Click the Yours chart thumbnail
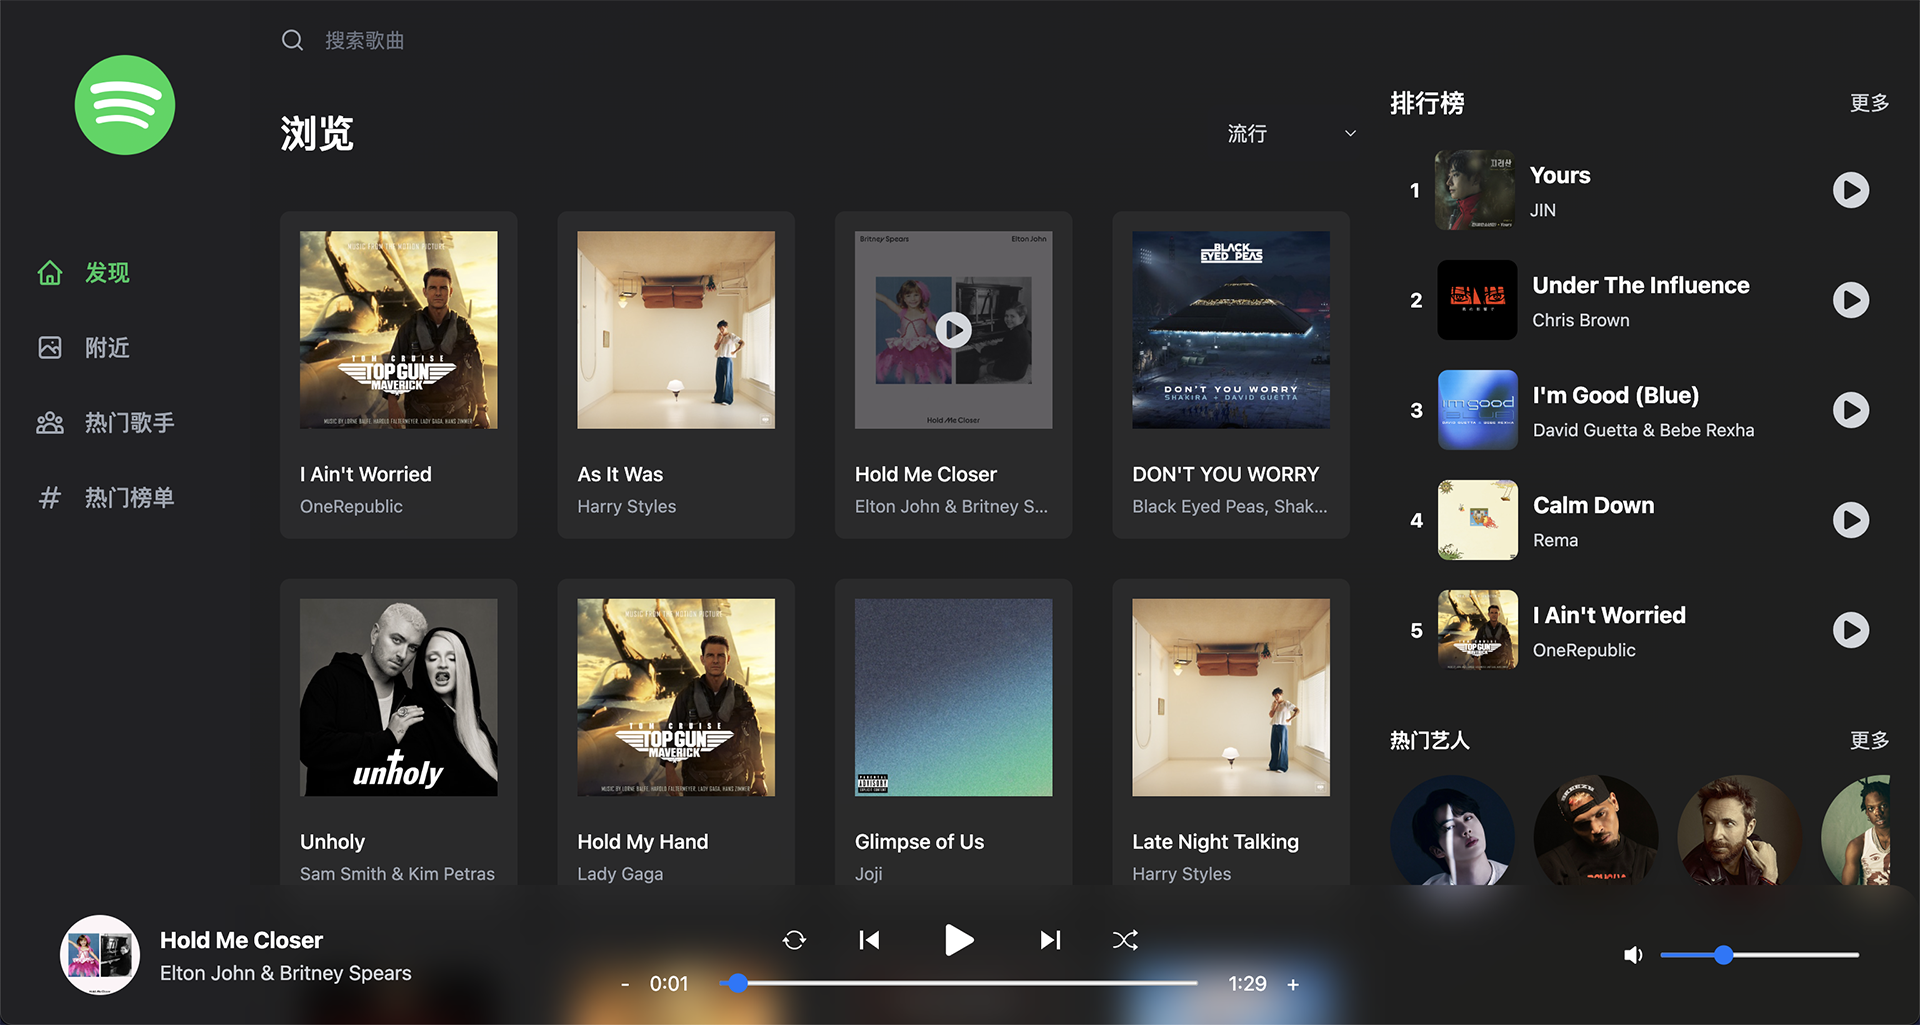Screen dimensions: 1920x1025 (x=1475, y=190)
